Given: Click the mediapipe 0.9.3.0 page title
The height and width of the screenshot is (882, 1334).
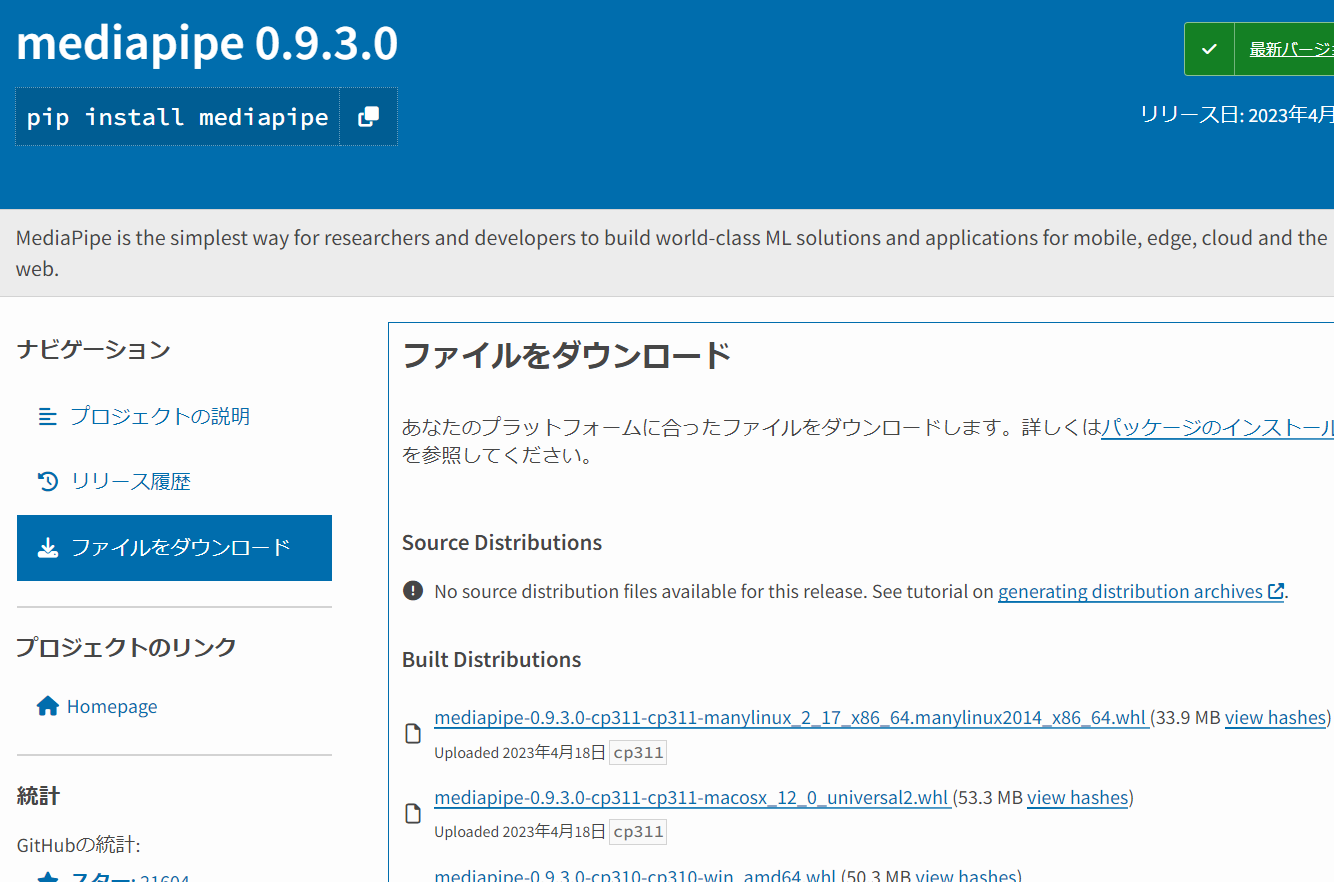Looking at the screenshot, I should (207, 44).
